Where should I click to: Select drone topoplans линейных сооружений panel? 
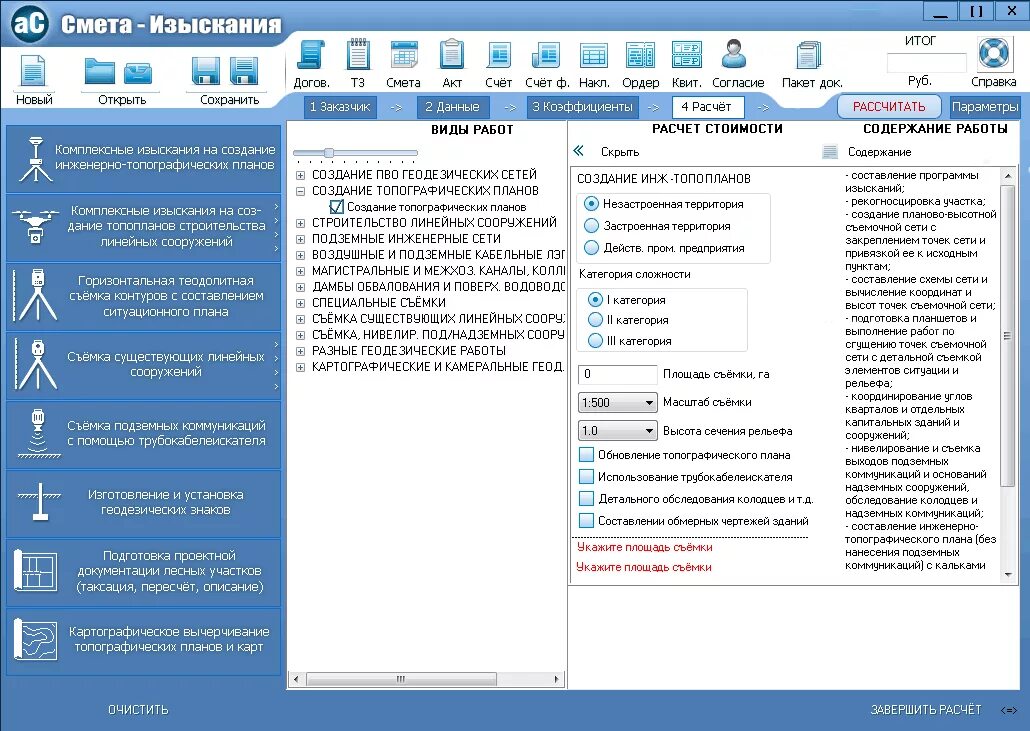(x=143, y=227)
